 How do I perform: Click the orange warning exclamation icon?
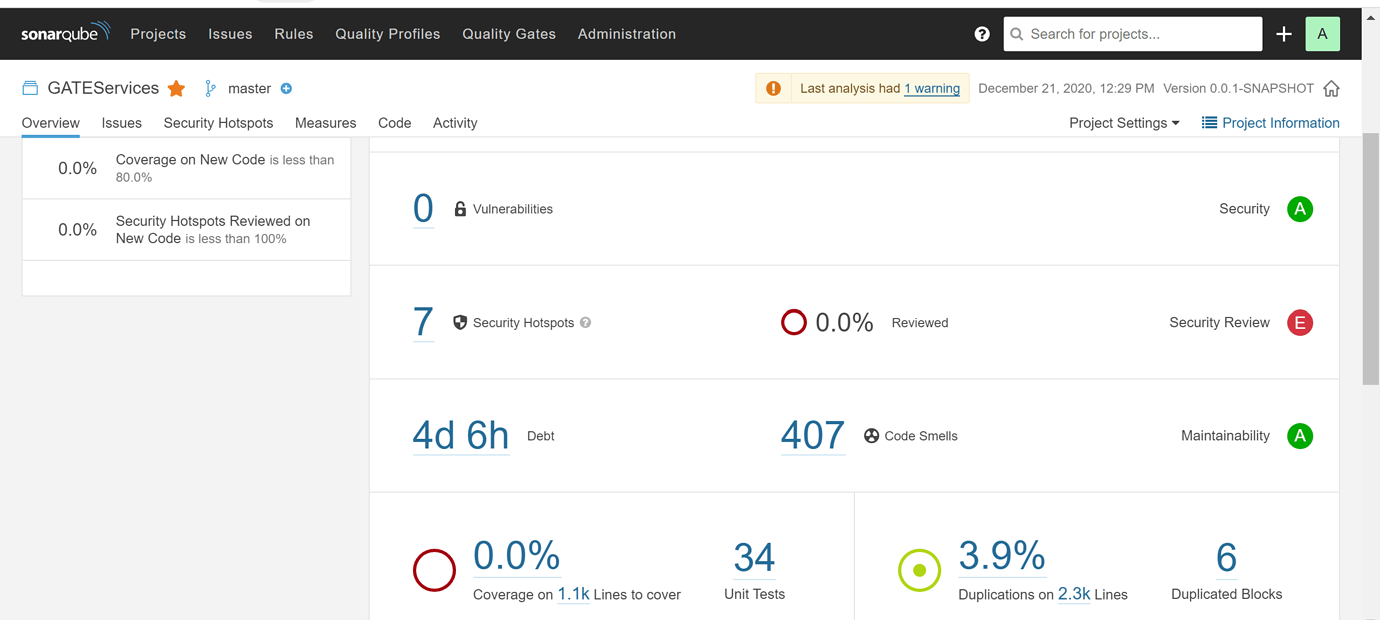click(x=773, y=89)
